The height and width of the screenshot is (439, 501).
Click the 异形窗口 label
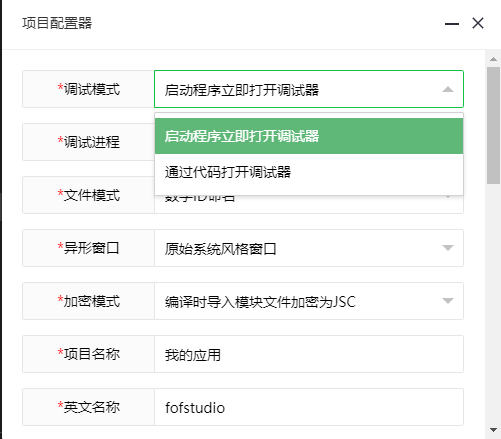pyautogui.click(x=88, y=248)
